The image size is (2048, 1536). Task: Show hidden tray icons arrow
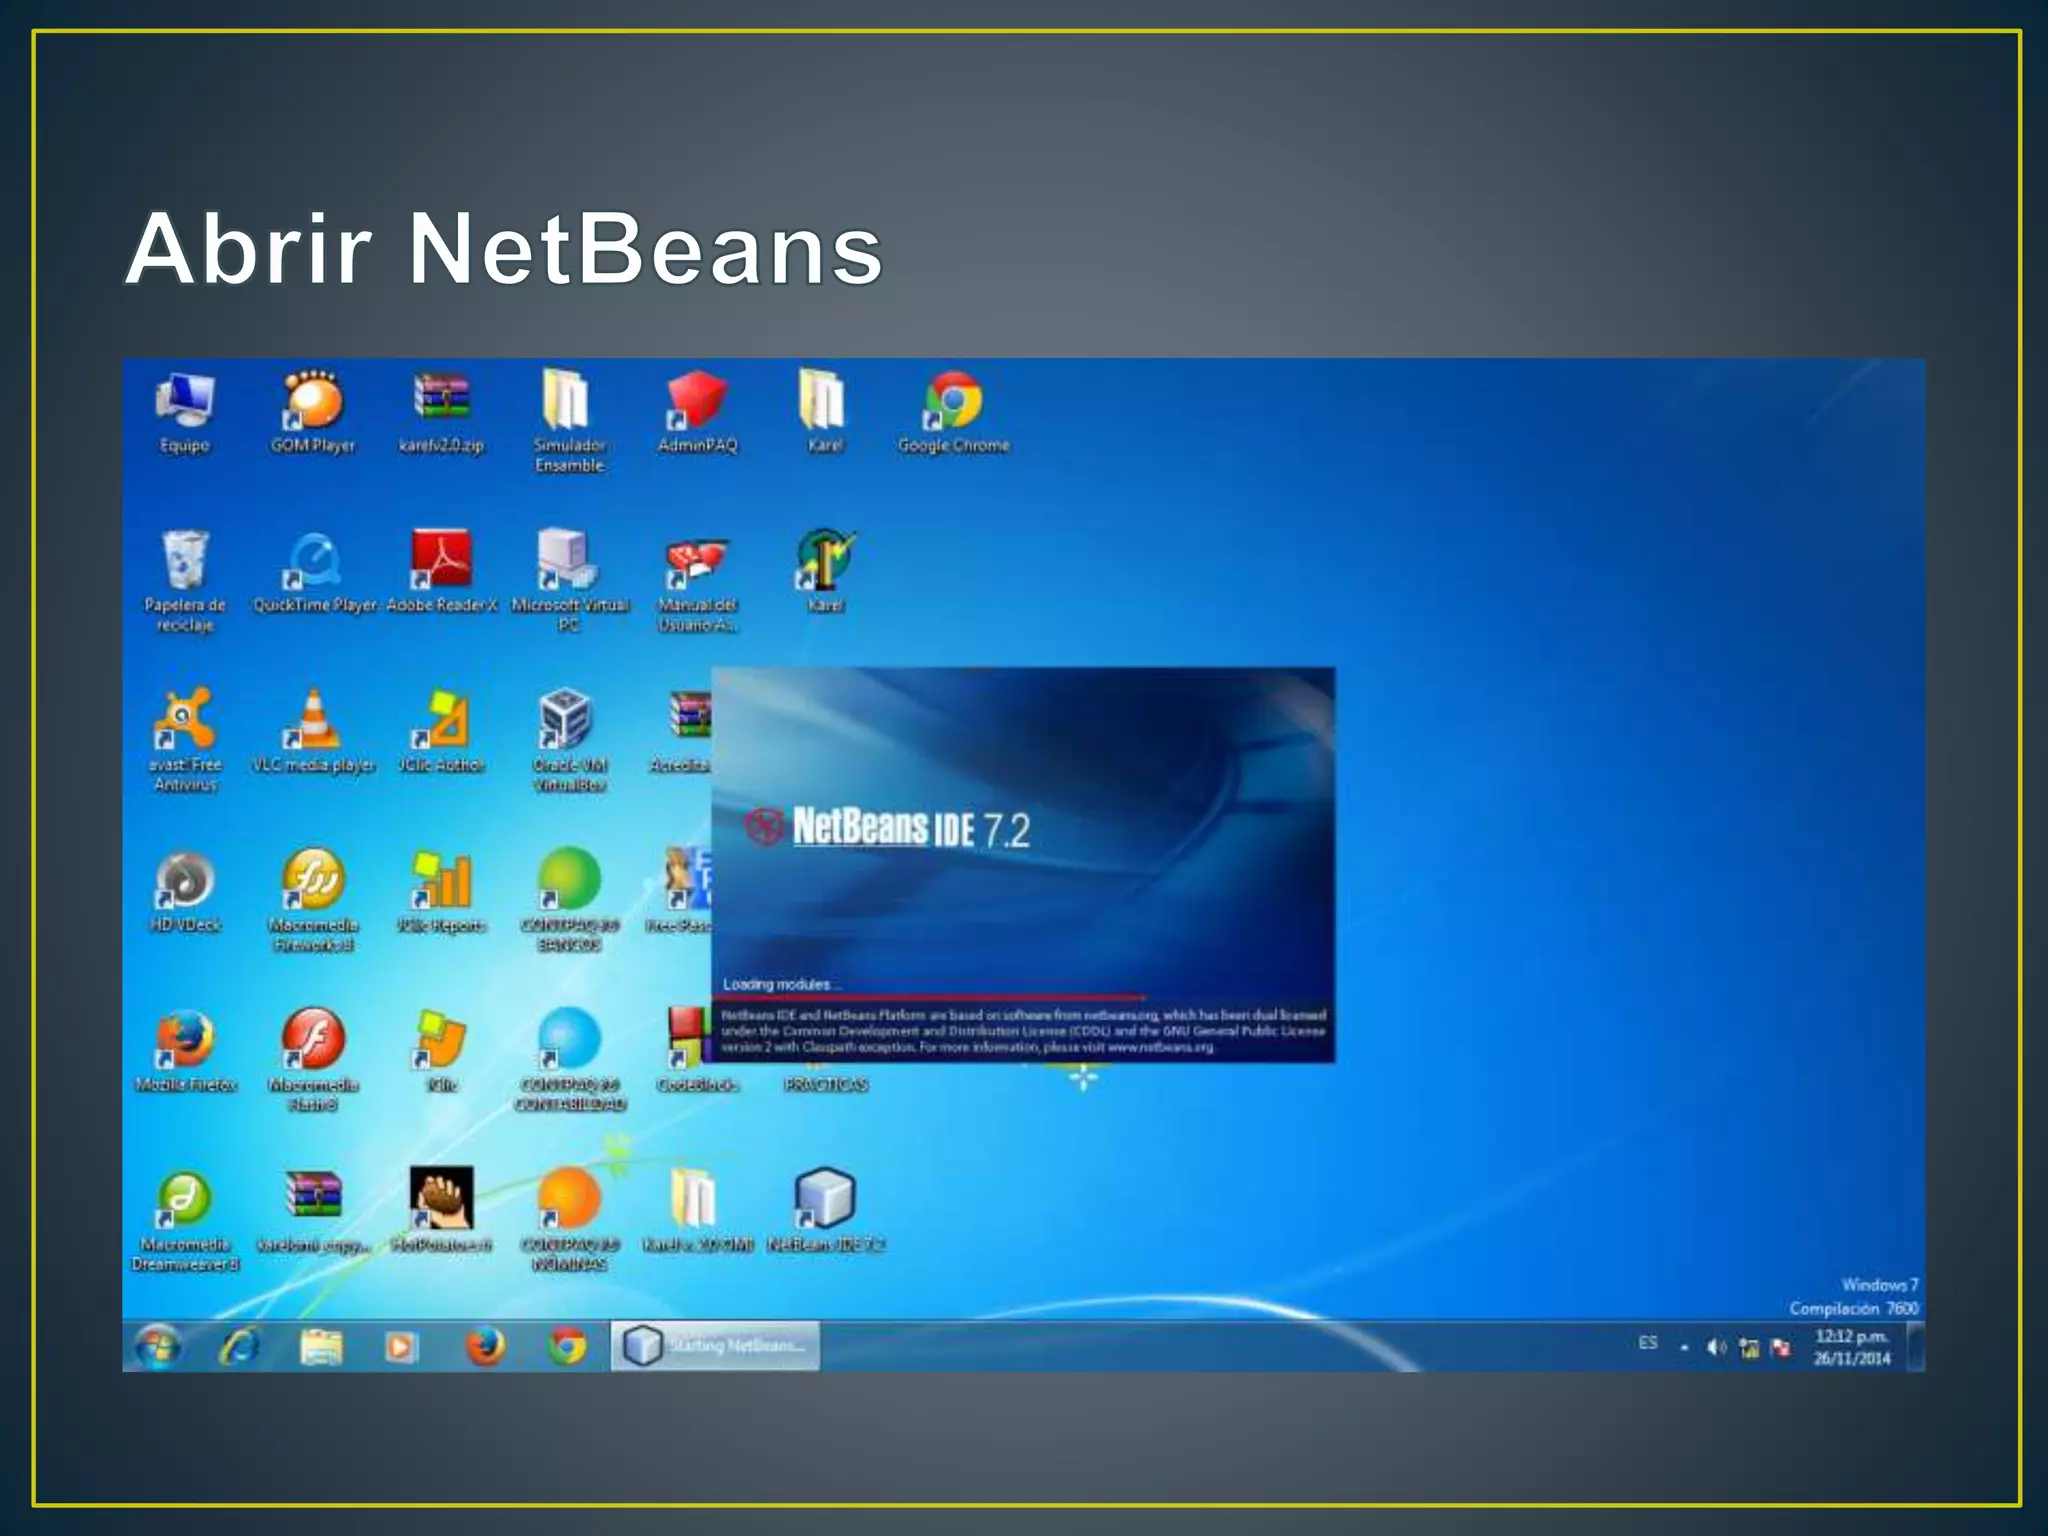(x=1684, y=1348)
